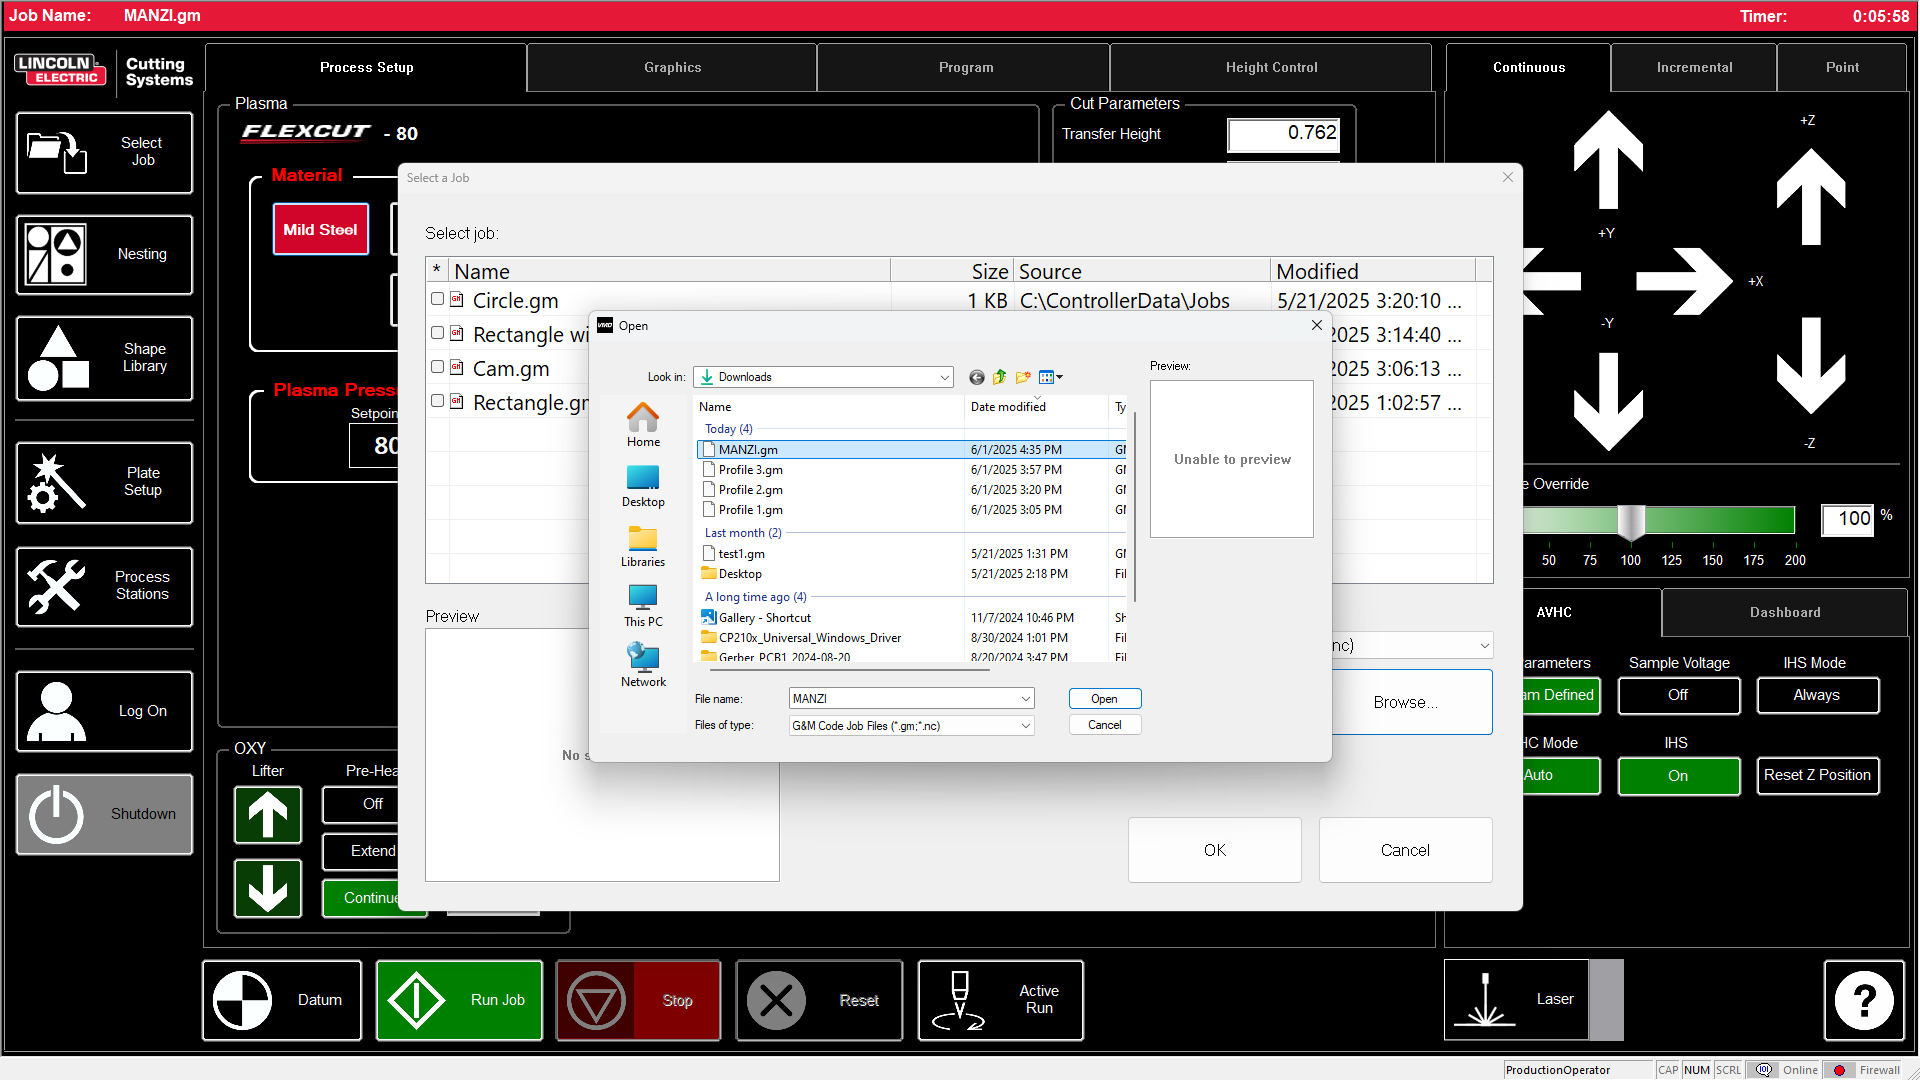Lower the OXY lifter with down arrow
Image resolution: width=1920 pixels, height=1080 pixels.
268,888
